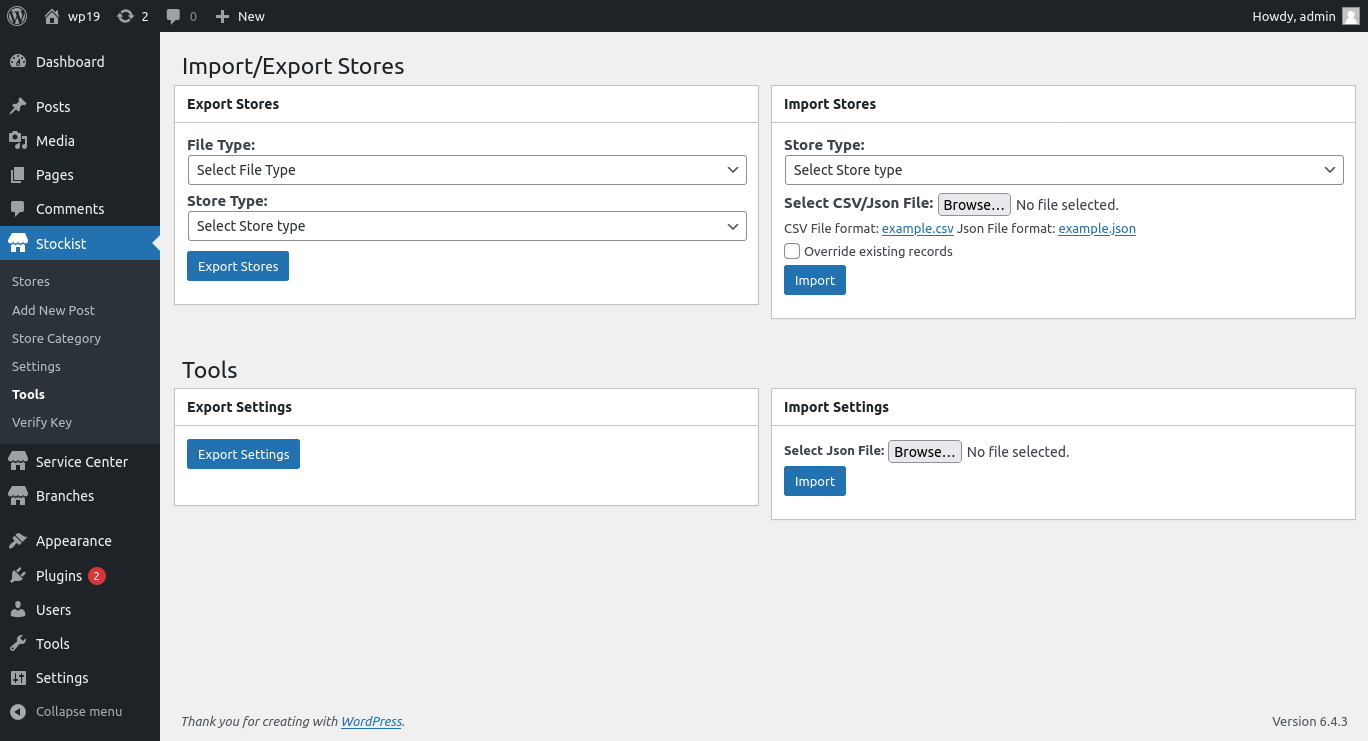Open Media library icon in sidebar
This screenshot has height=741, width=1368.
coord(18,141)
